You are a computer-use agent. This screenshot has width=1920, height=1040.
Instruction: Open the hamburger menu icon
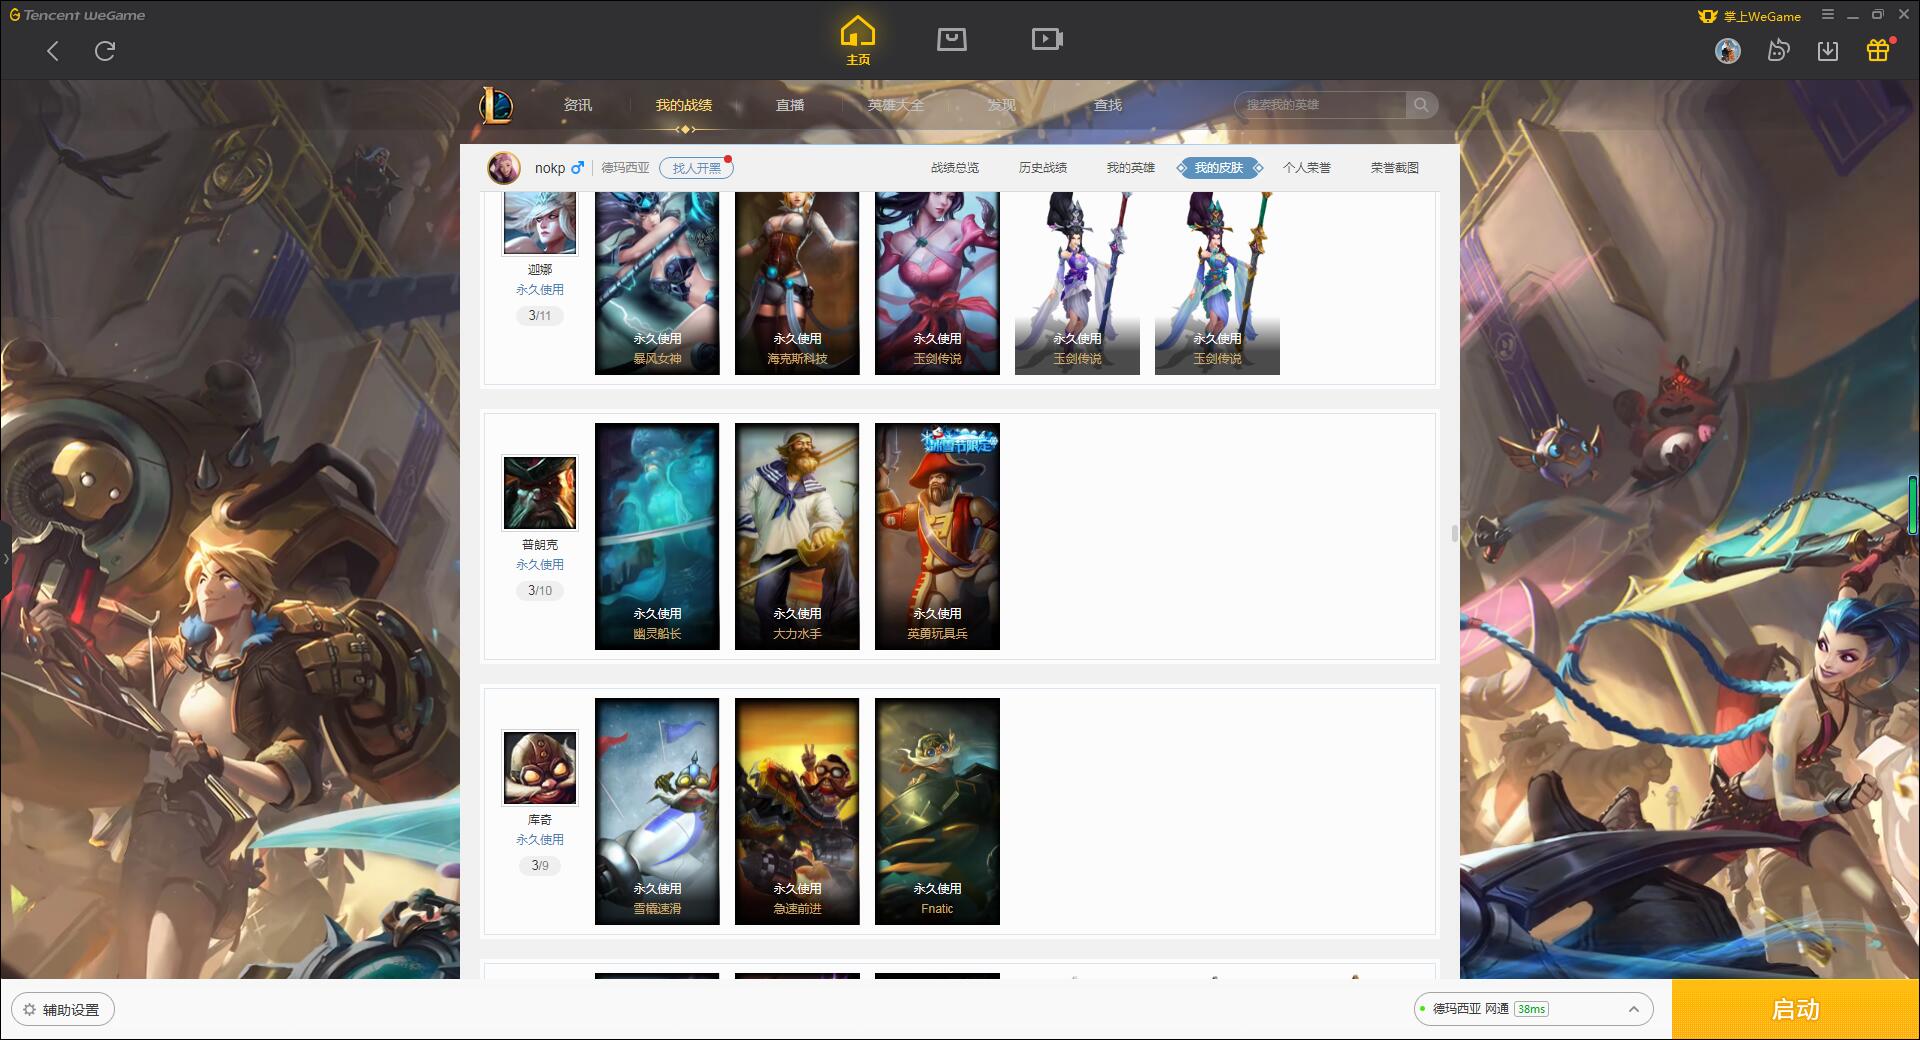(1828, 15)
